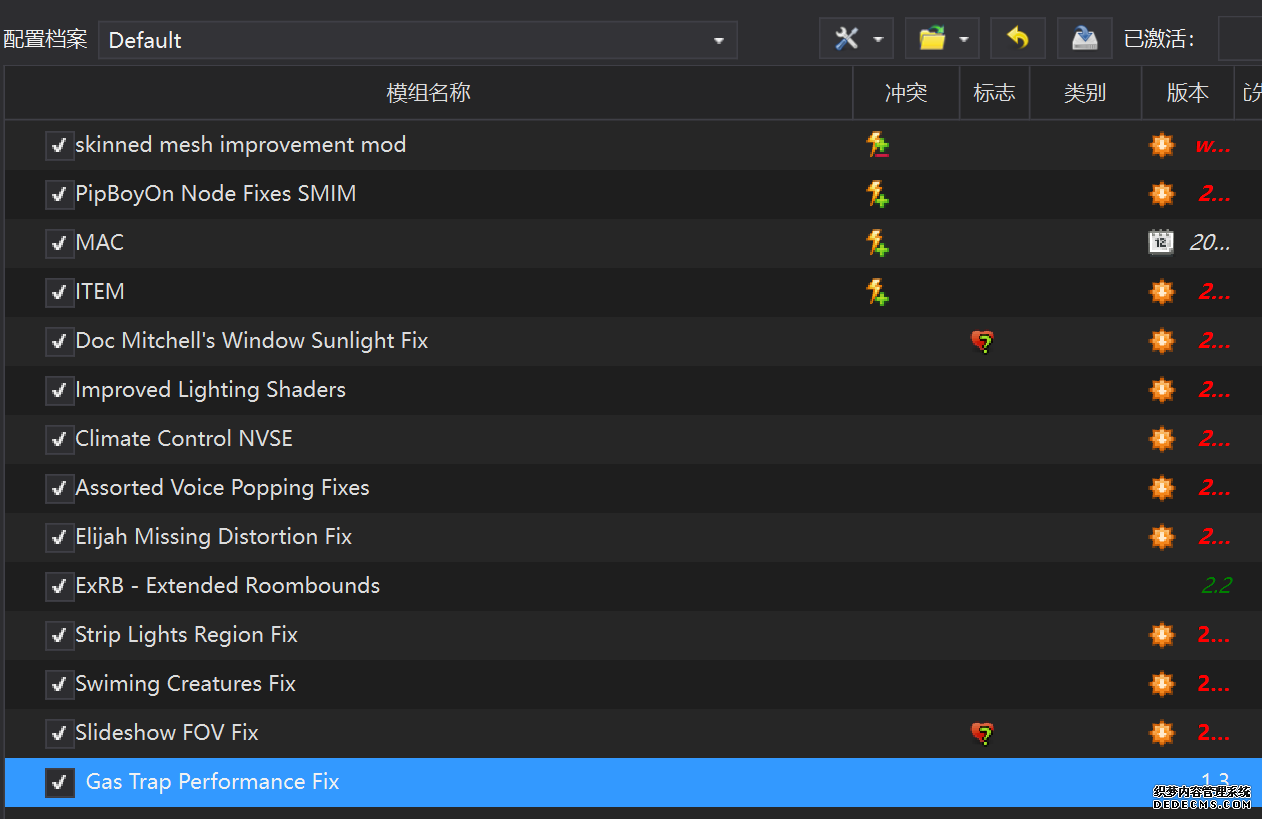Click the conflict icon for skinned mesh improvement mod
The width and height of the screenshot is (1262, 819).
(x=877, y=145)
